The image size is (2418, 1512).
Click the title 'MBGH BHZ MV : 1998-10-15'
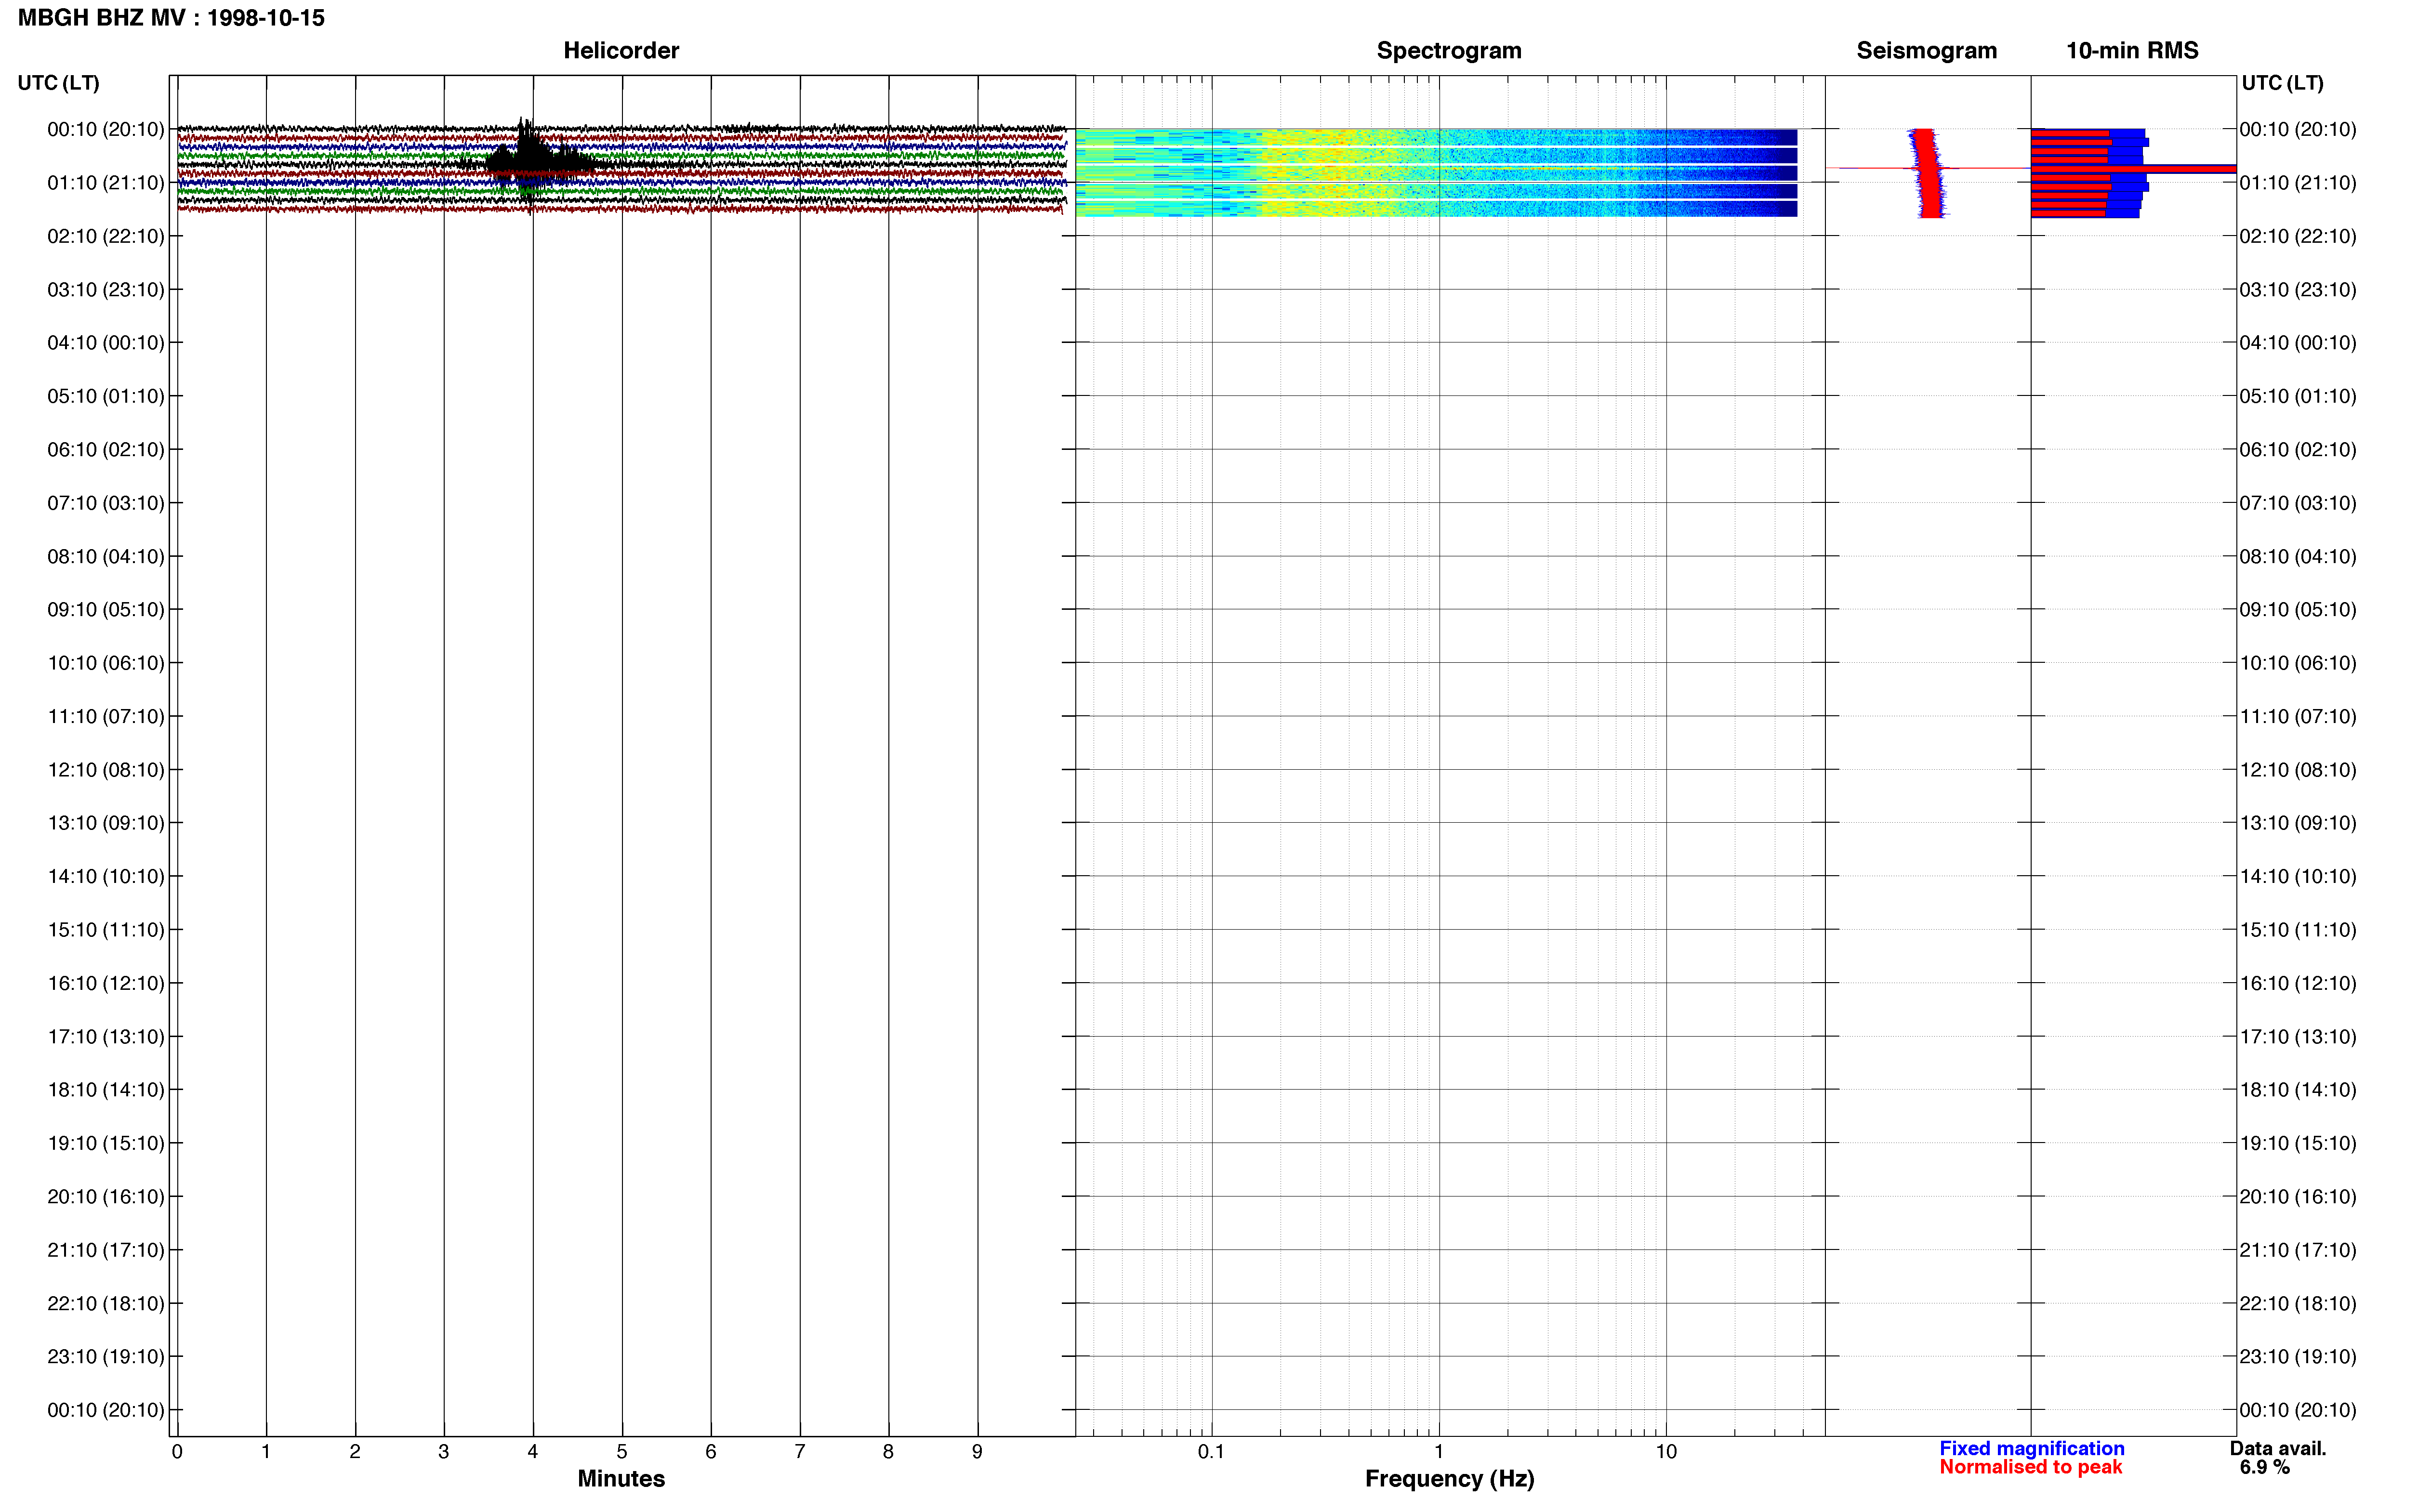click(x=171, y=18)
